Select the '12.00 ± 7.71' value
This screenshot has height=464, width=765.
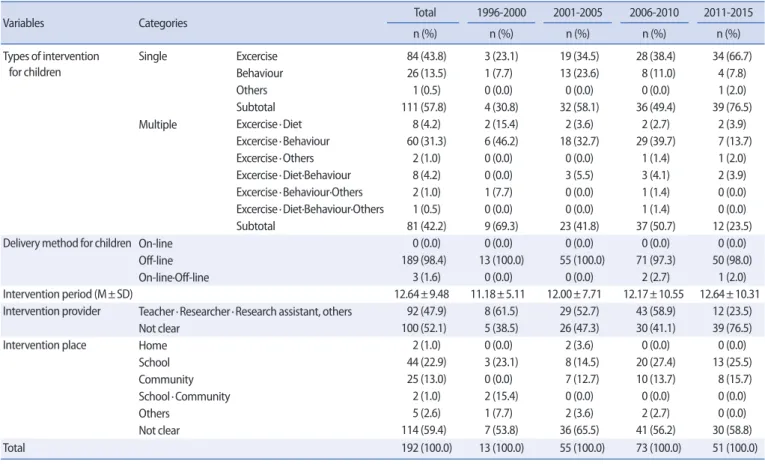click(x=574, y=294)
